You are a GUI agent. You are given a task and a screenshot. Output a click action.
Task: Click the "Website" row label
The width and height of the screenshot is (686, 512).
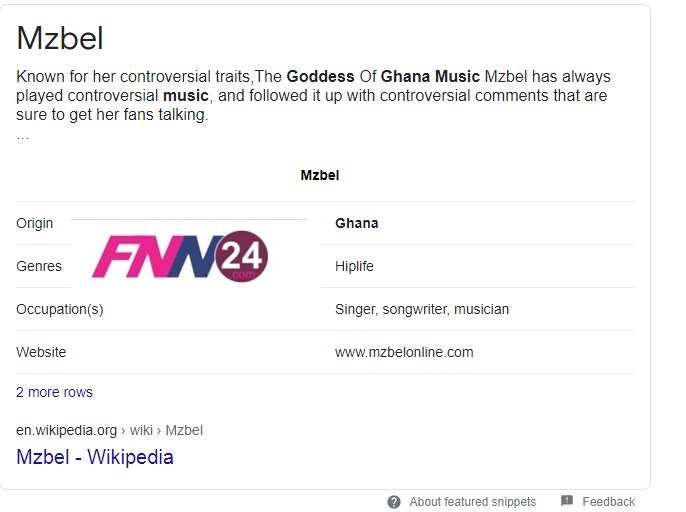(x=41, y=352)
